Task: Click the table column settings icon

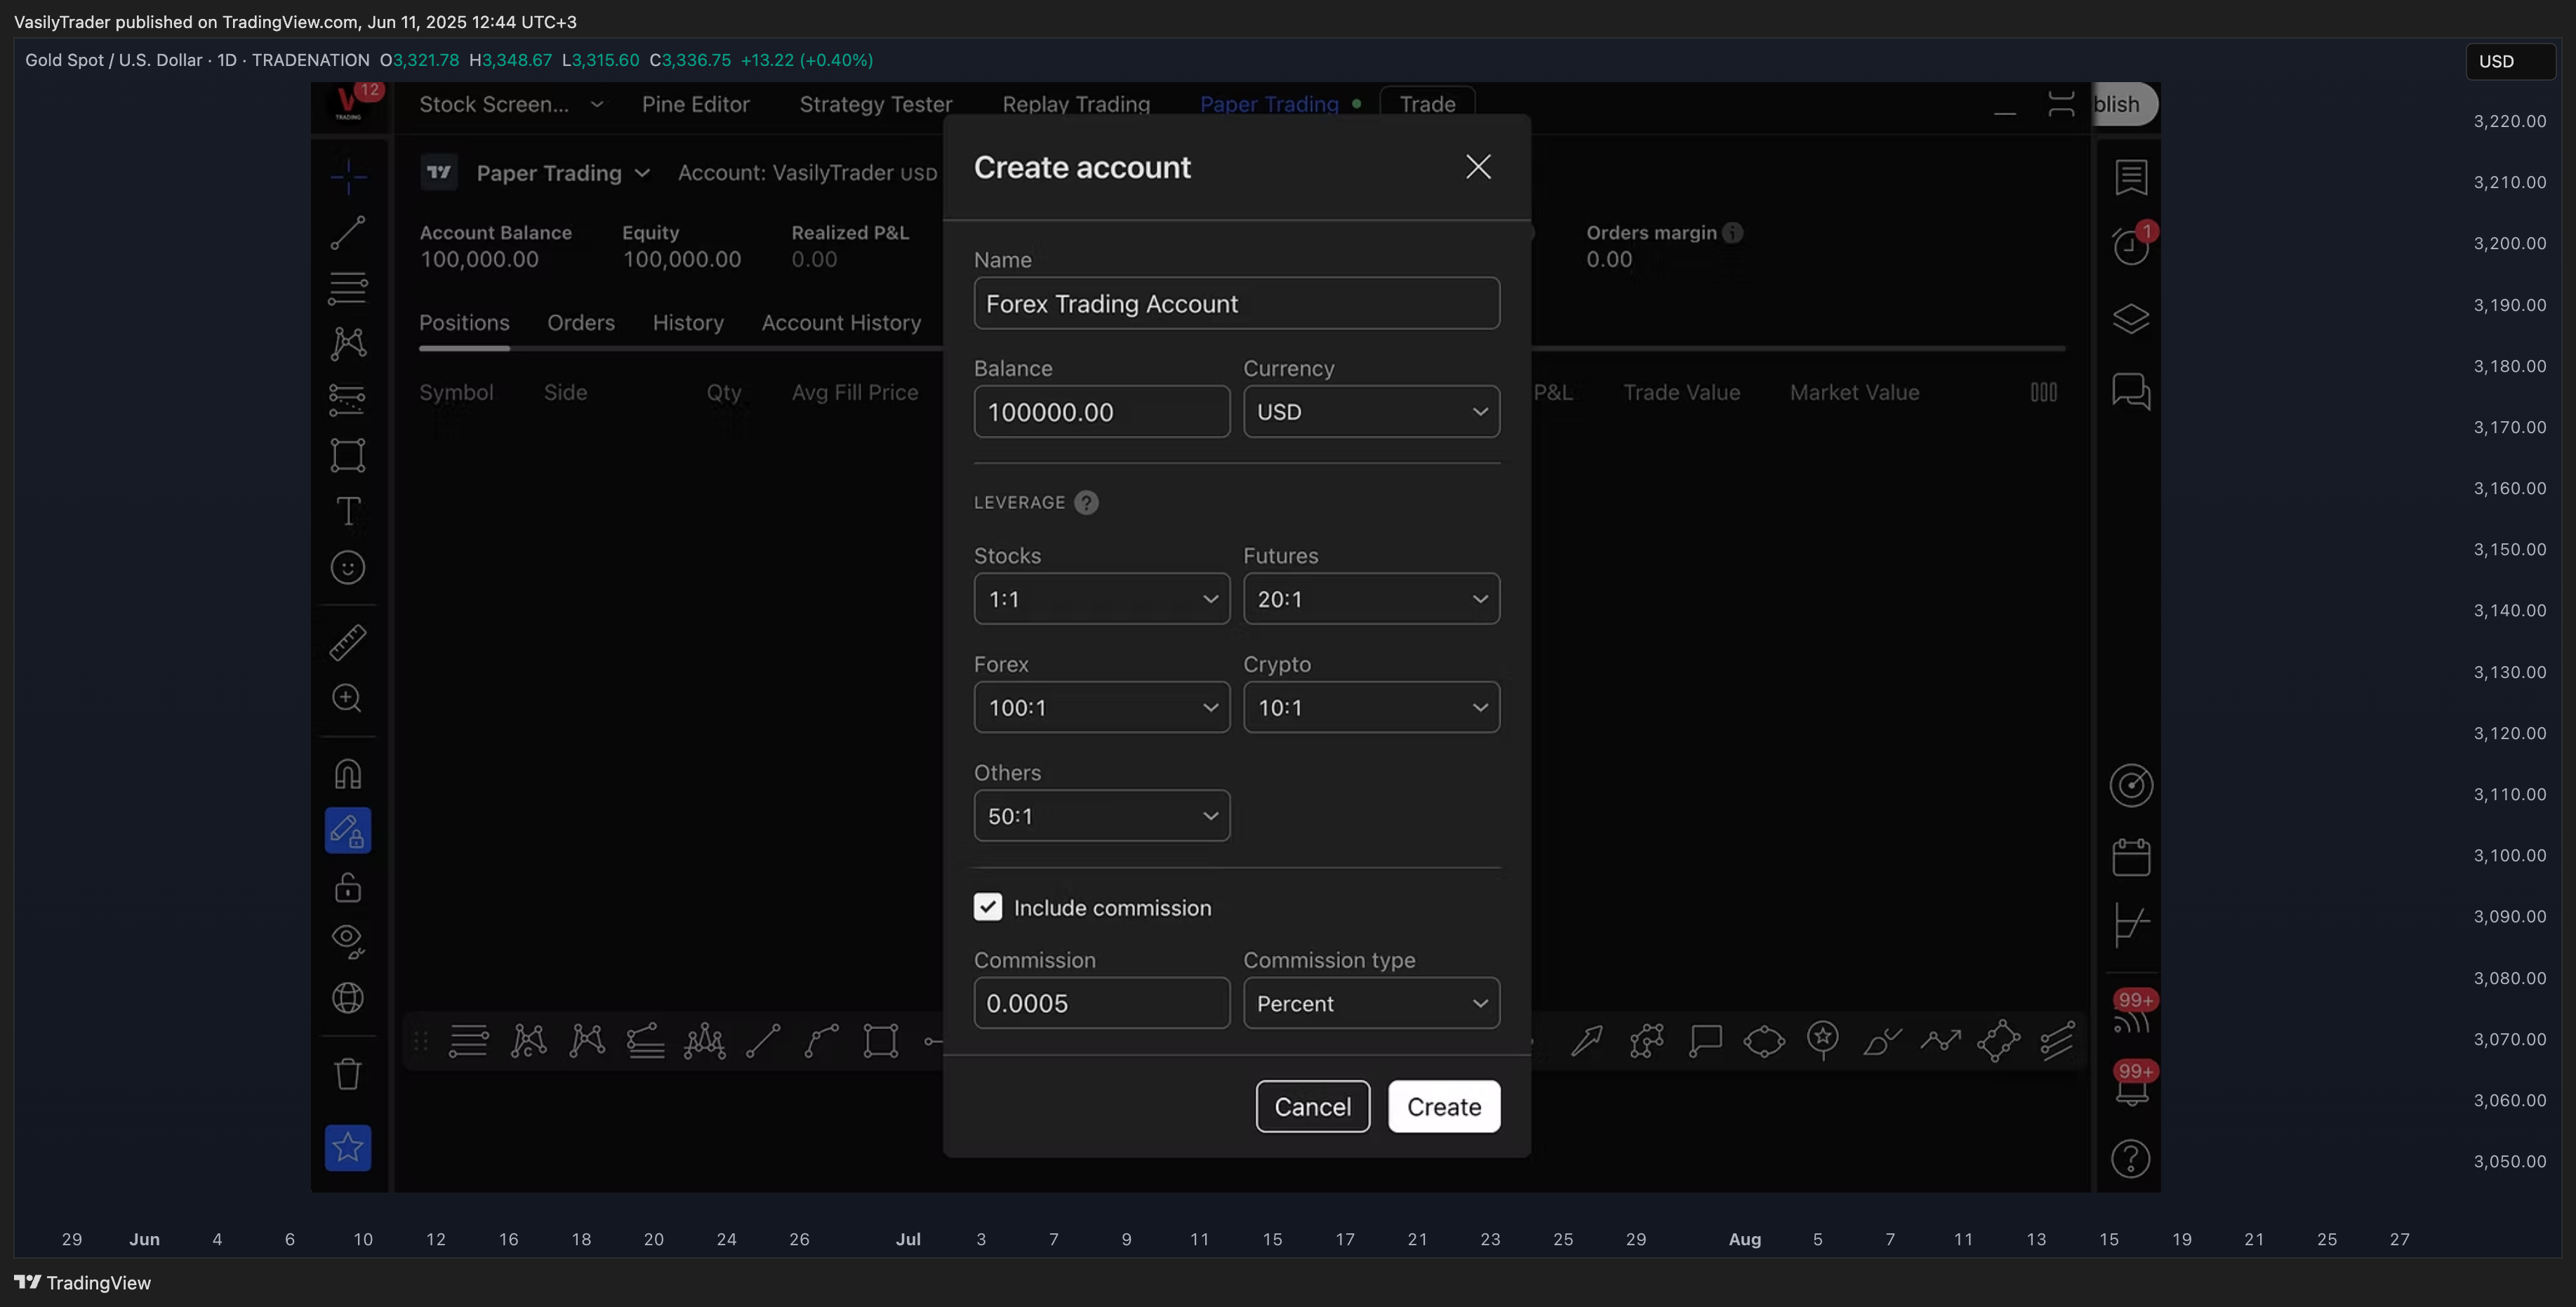Action: point(2044,392)
